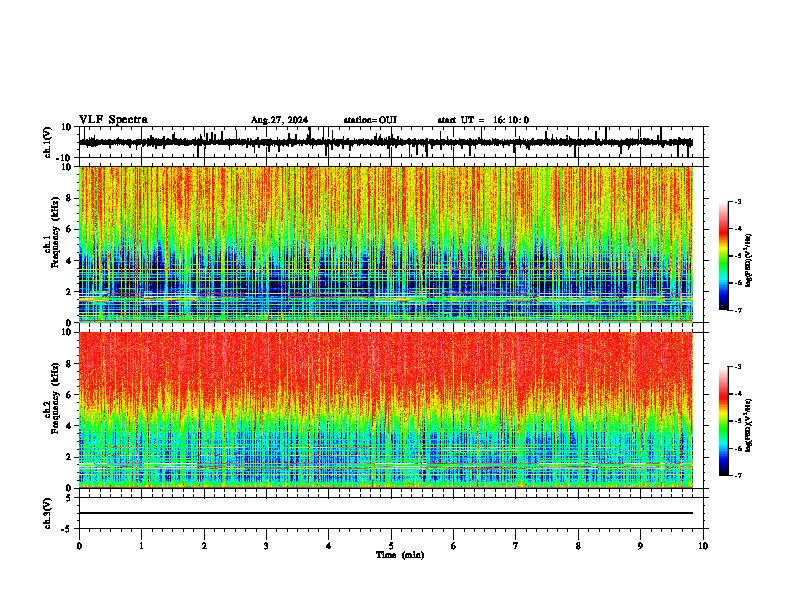
Task: Click time axis tick label "3"
Action: pos(266,546)
